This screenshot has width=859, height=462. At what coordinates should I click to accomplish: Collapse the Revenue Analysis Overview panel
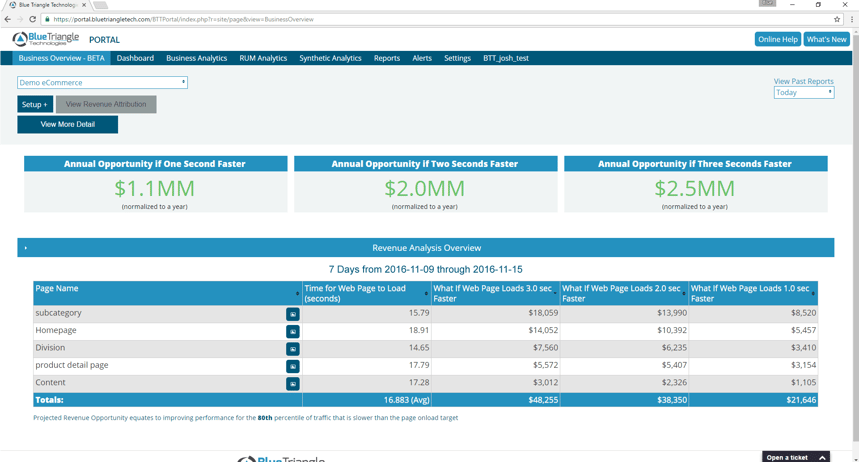(x=26, y=248)
